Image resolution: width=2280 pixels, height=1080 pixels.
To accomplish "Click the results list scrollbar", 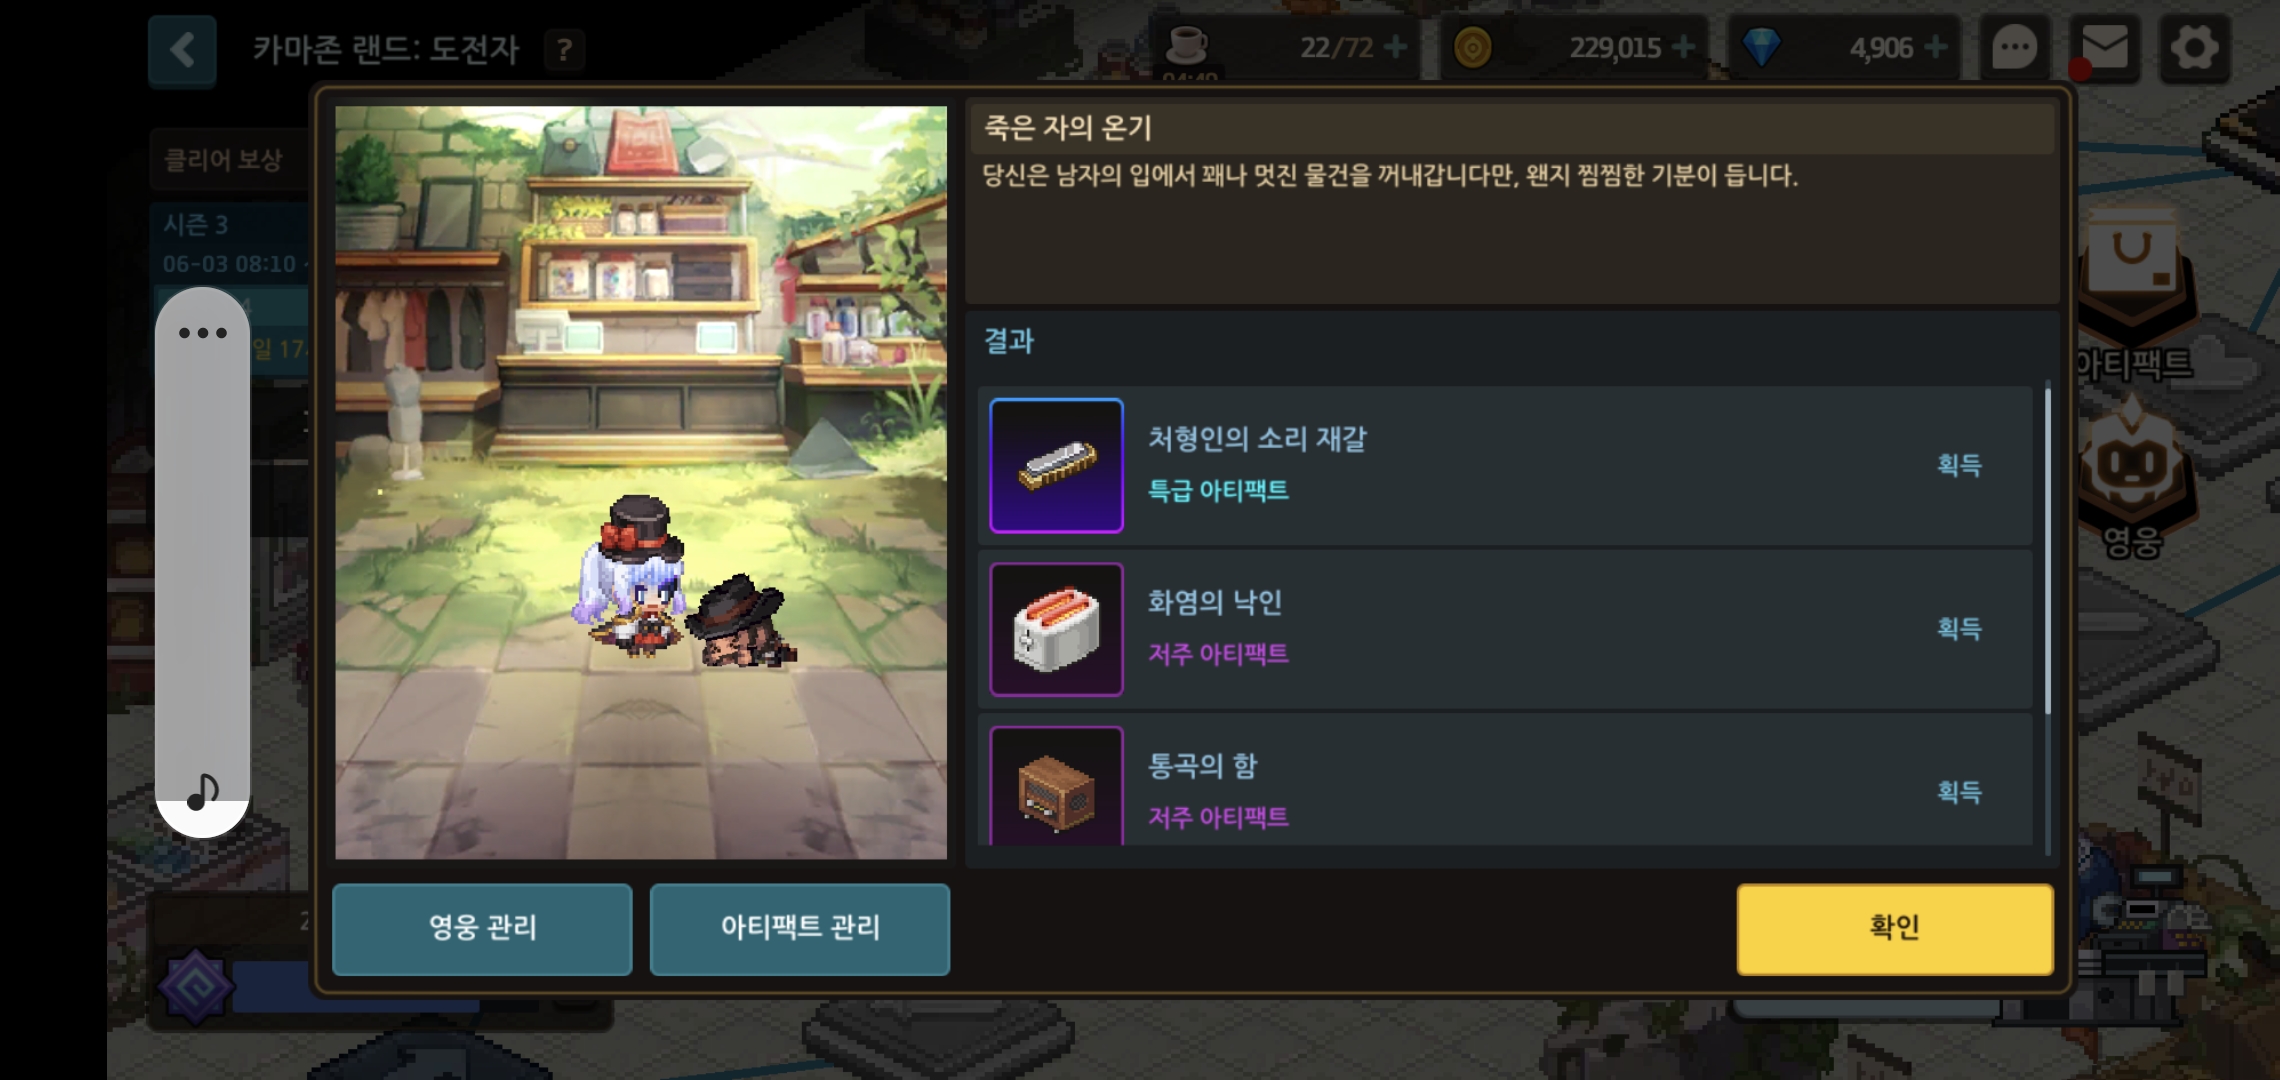I will 2047,552.
